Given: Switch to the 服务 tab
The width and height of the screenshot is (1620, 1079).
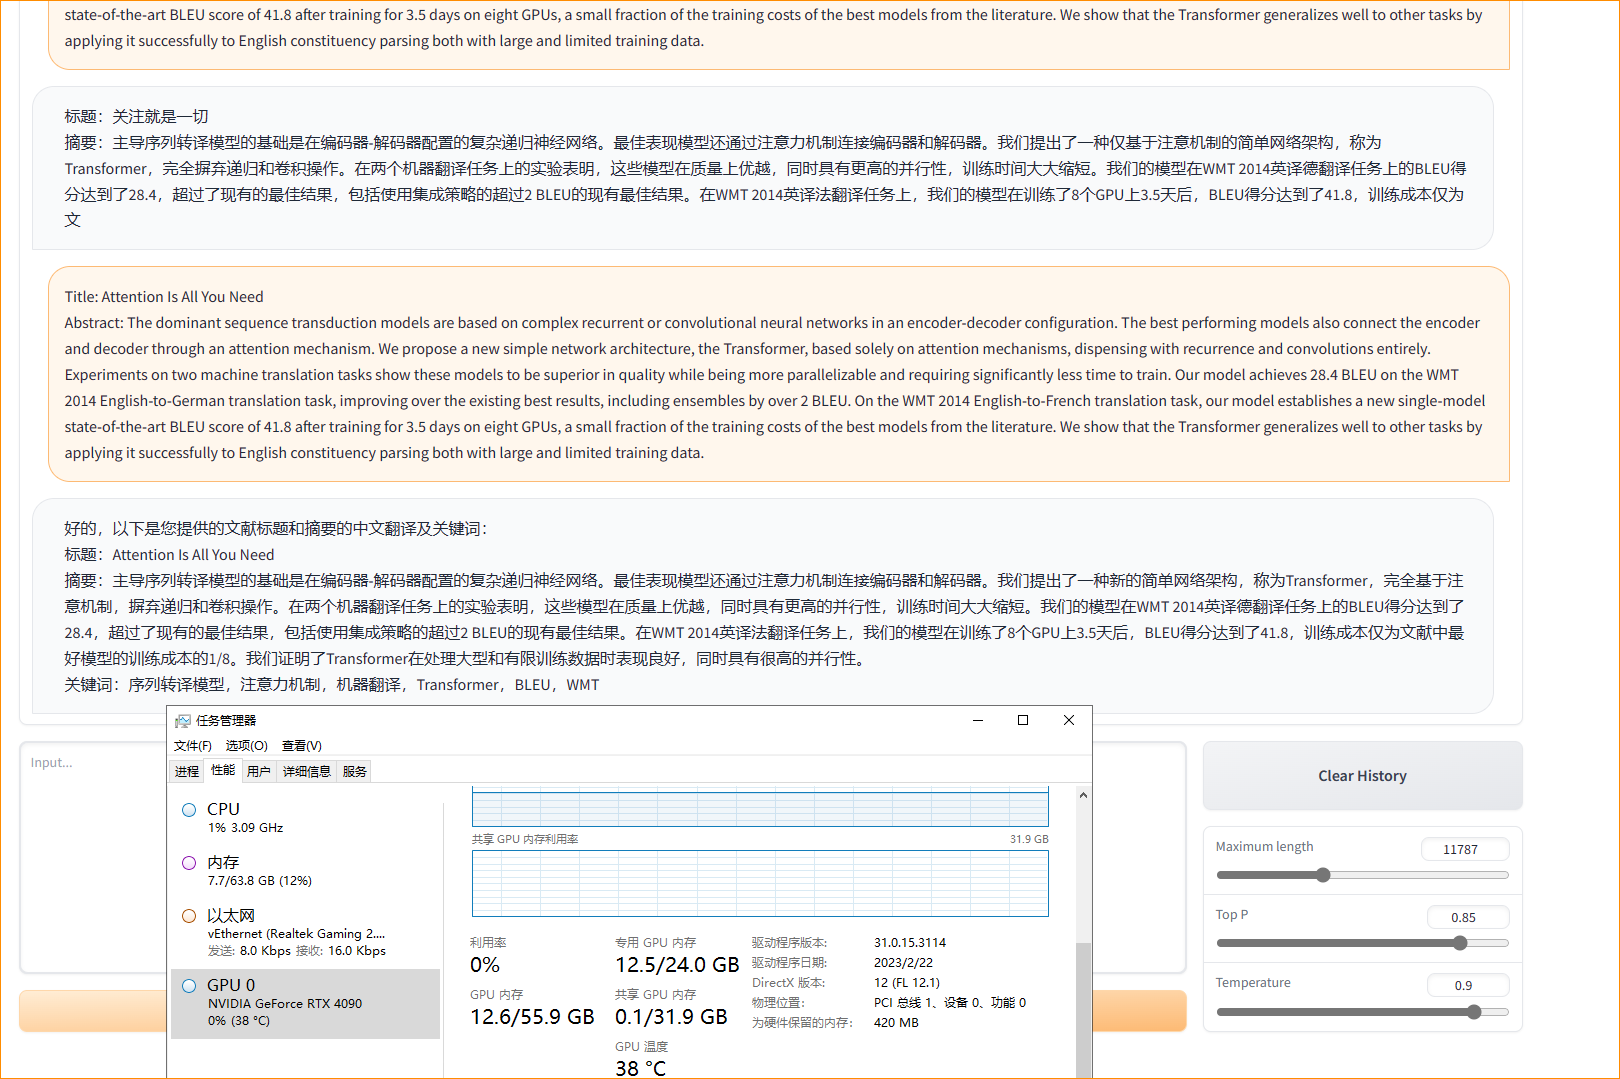Looking at the screenshot, I should click(x=354, y=771).
